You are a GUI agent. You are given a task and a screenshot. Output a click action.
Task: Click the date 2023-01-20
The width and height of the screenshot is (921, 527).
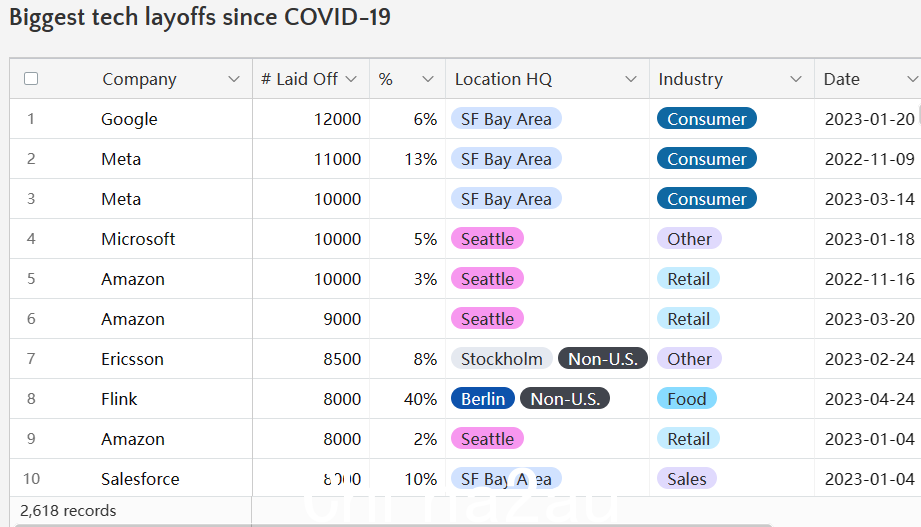[x=869, y=119]
